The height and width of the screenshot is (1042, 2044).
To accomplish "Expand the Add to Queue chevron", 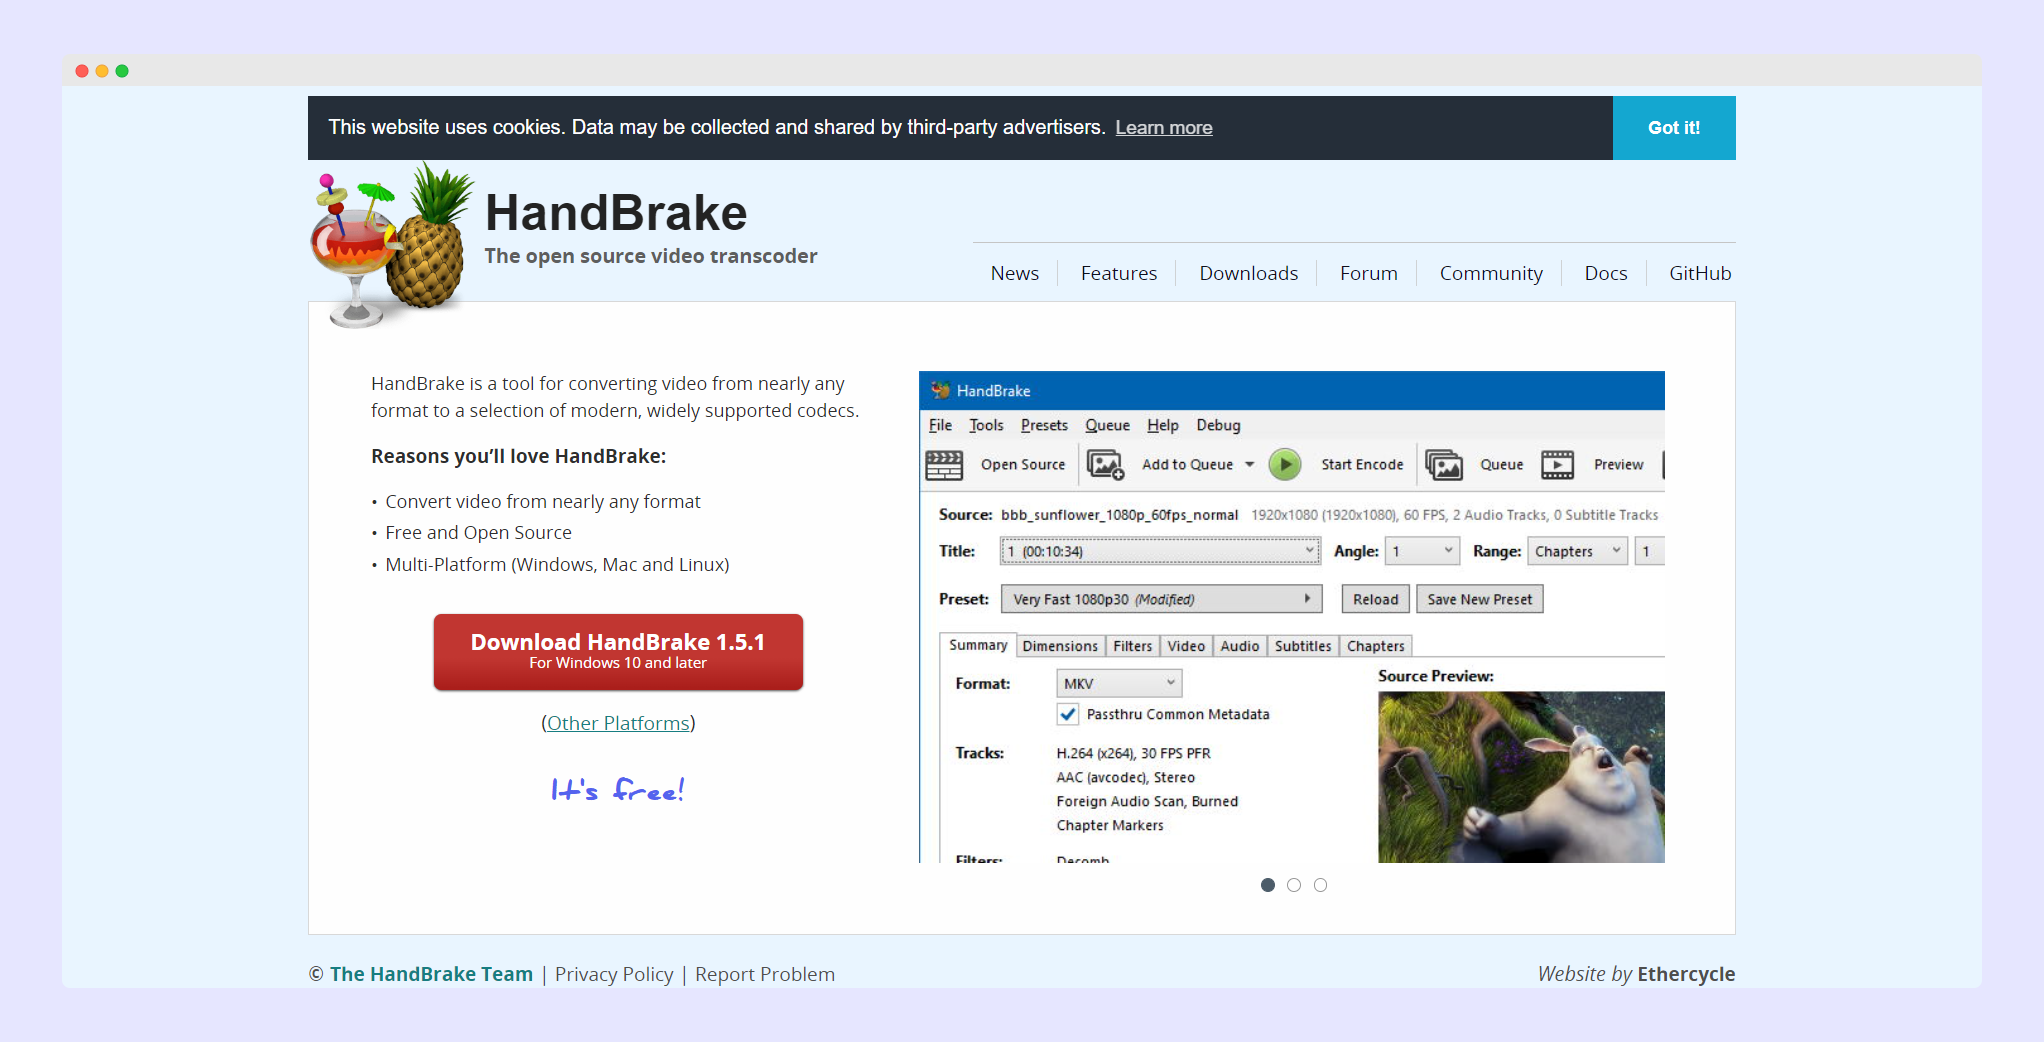I will [x=1251, y=464].
